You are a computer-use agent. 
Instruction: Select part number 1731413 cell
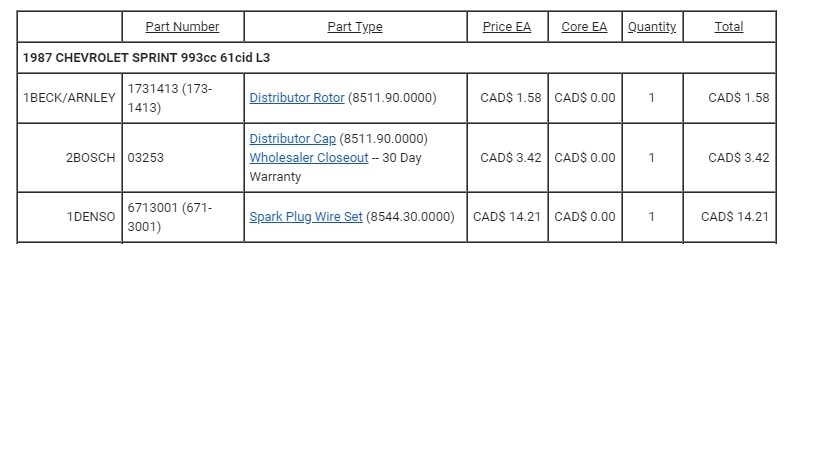pyautogui.click(x=170, y=98)
